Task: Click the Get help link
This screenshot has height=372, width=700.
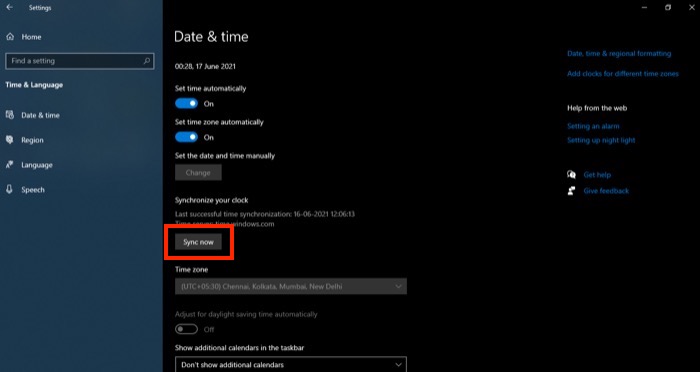Action: [x=597, y=175]
